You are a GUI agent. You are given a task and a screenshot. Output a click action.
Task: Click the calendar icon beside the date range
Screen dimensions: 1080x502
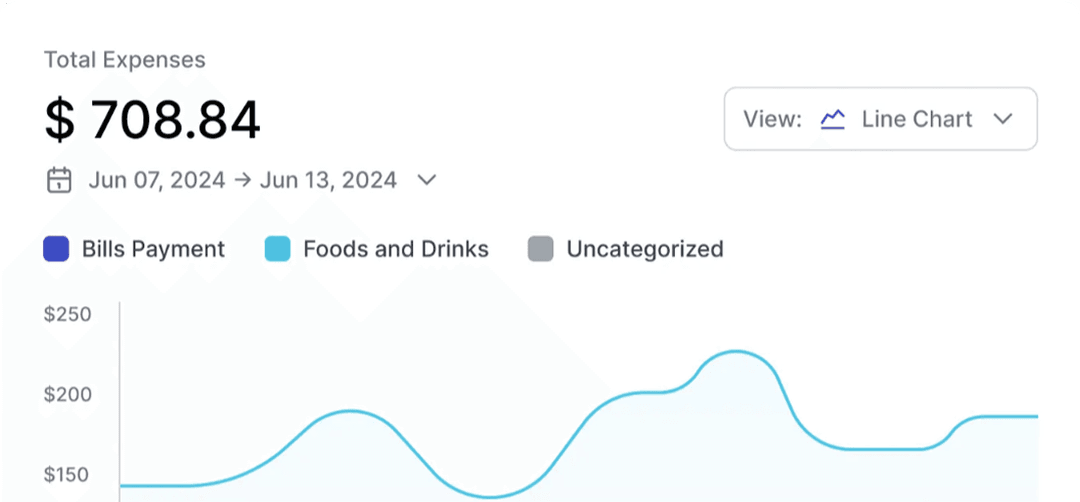(60, 181)
